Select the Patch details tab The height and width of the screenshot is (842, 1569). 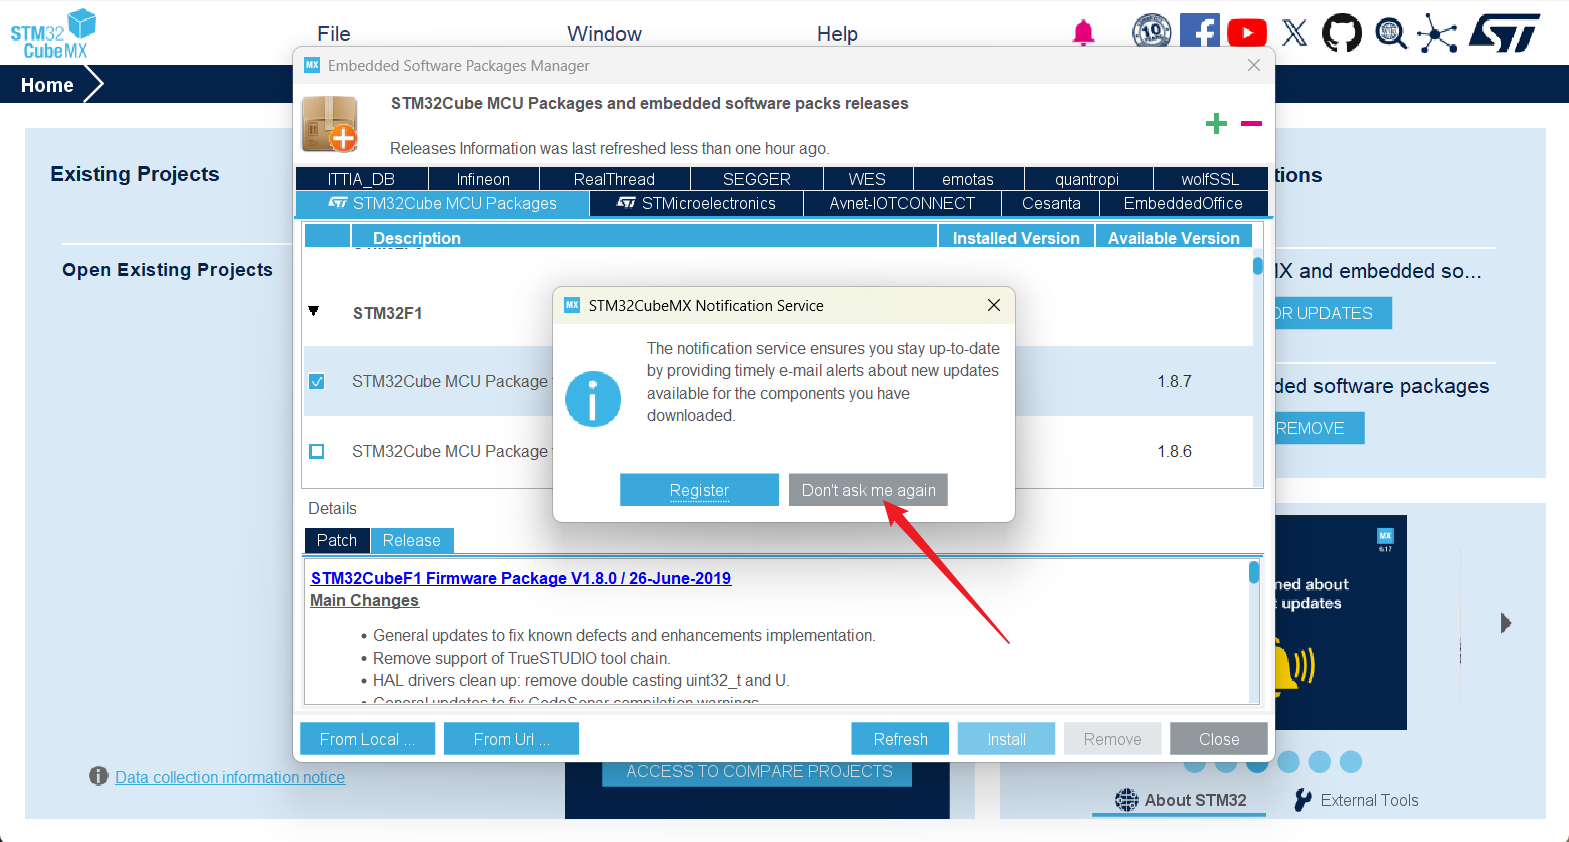[x=337, y=540]
